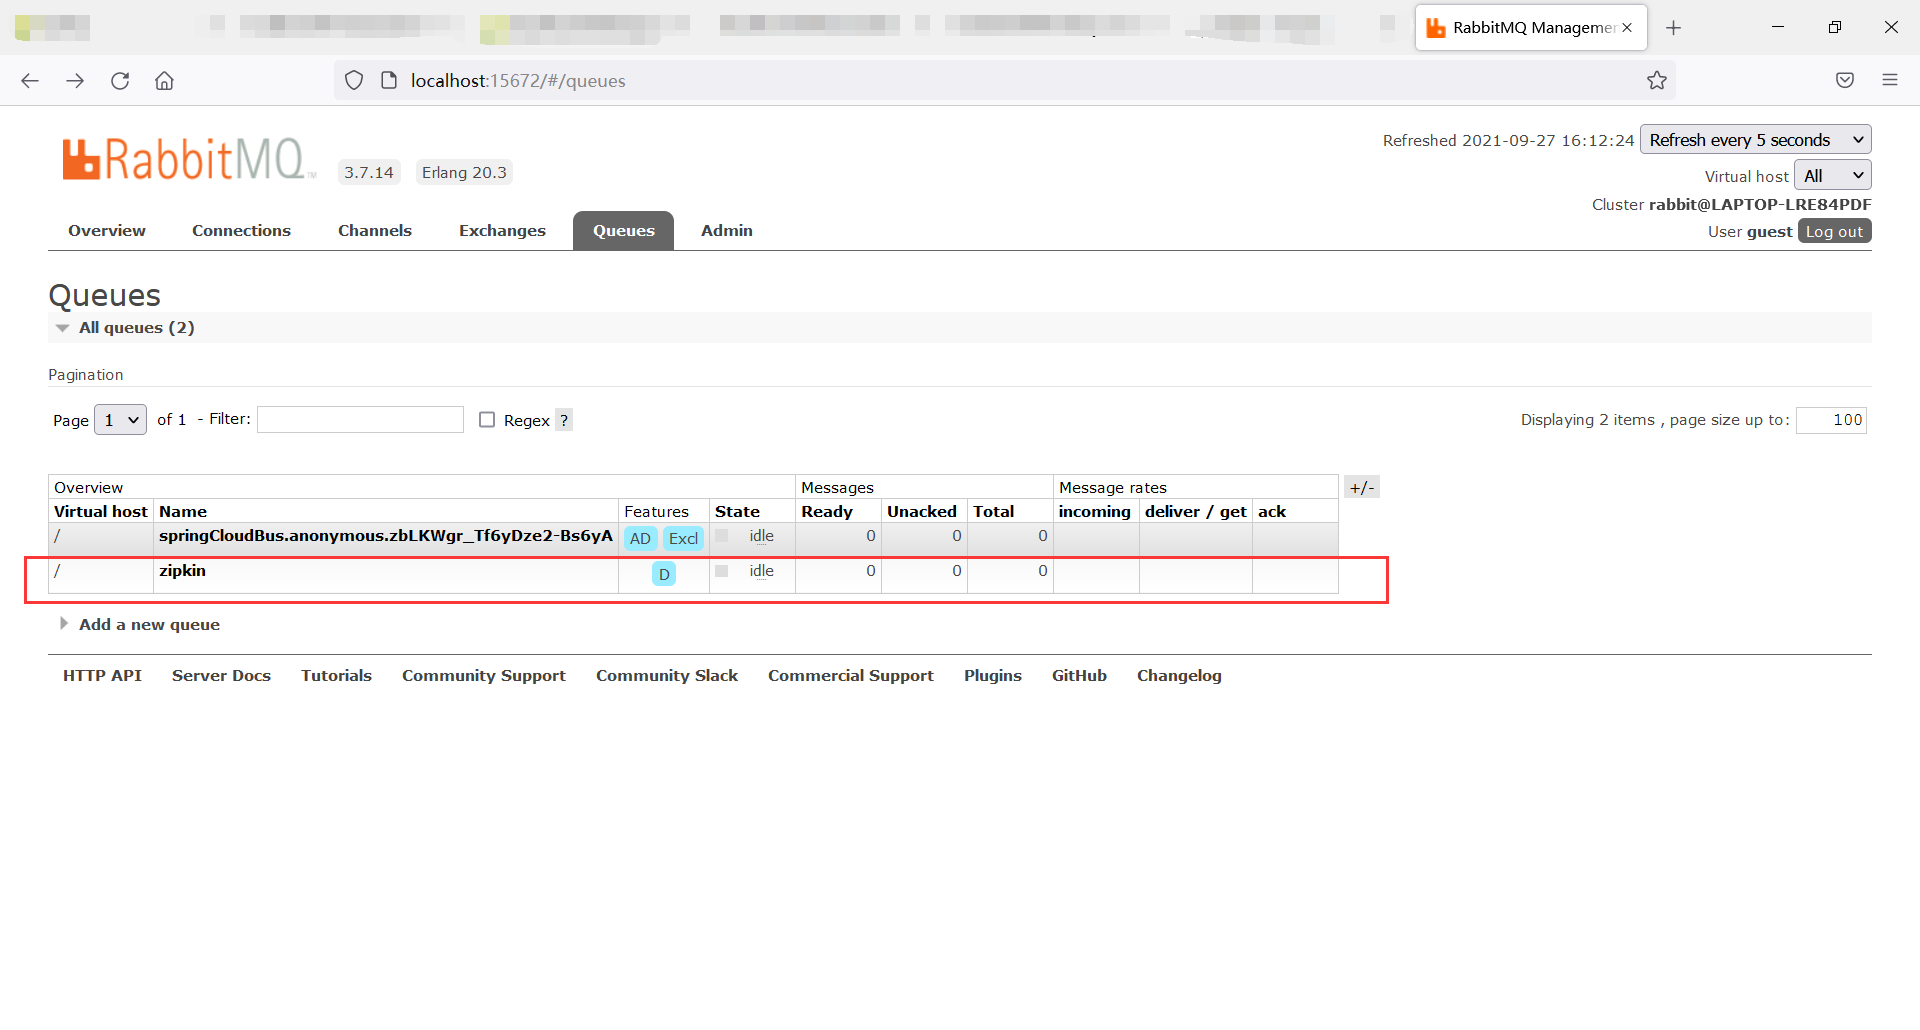1920x1030 pixels.
Task: Open the springCloudBus anonymous queue
Action: click(x=386, y=536)
